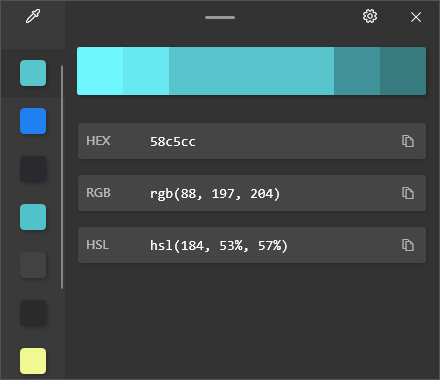The image size is (440, 380).
Task: Click the HEX value text field
Action: coord(252,141)
